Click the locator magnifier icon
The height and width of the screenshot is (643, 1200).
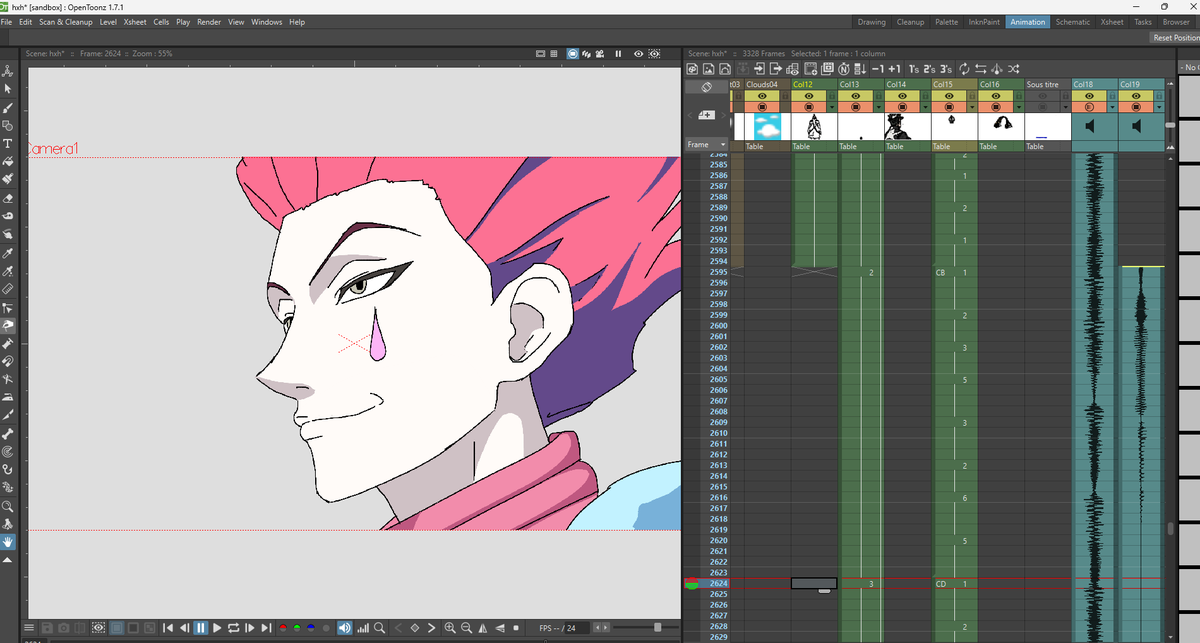[x=380, y=628]
